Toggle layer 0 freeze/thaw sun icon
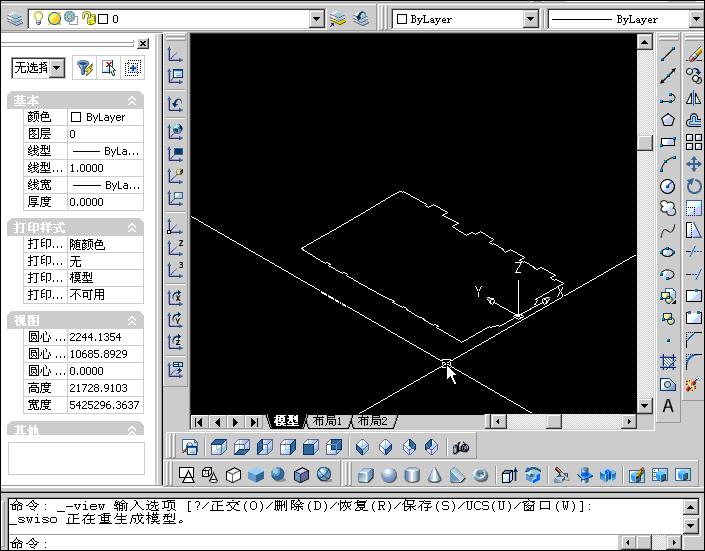The width and height of the screenshot is (705, 551). (x=54, y=18)
